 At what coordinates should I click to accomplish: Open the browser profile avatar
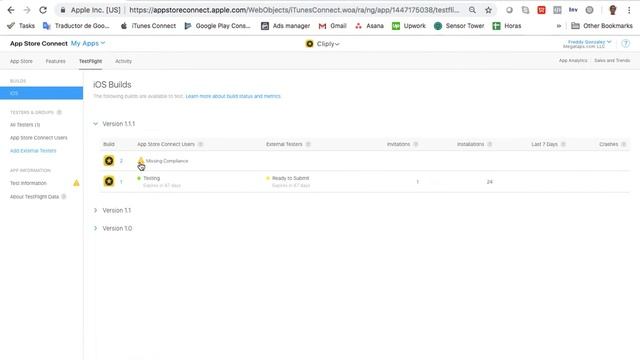click(613, 10)
